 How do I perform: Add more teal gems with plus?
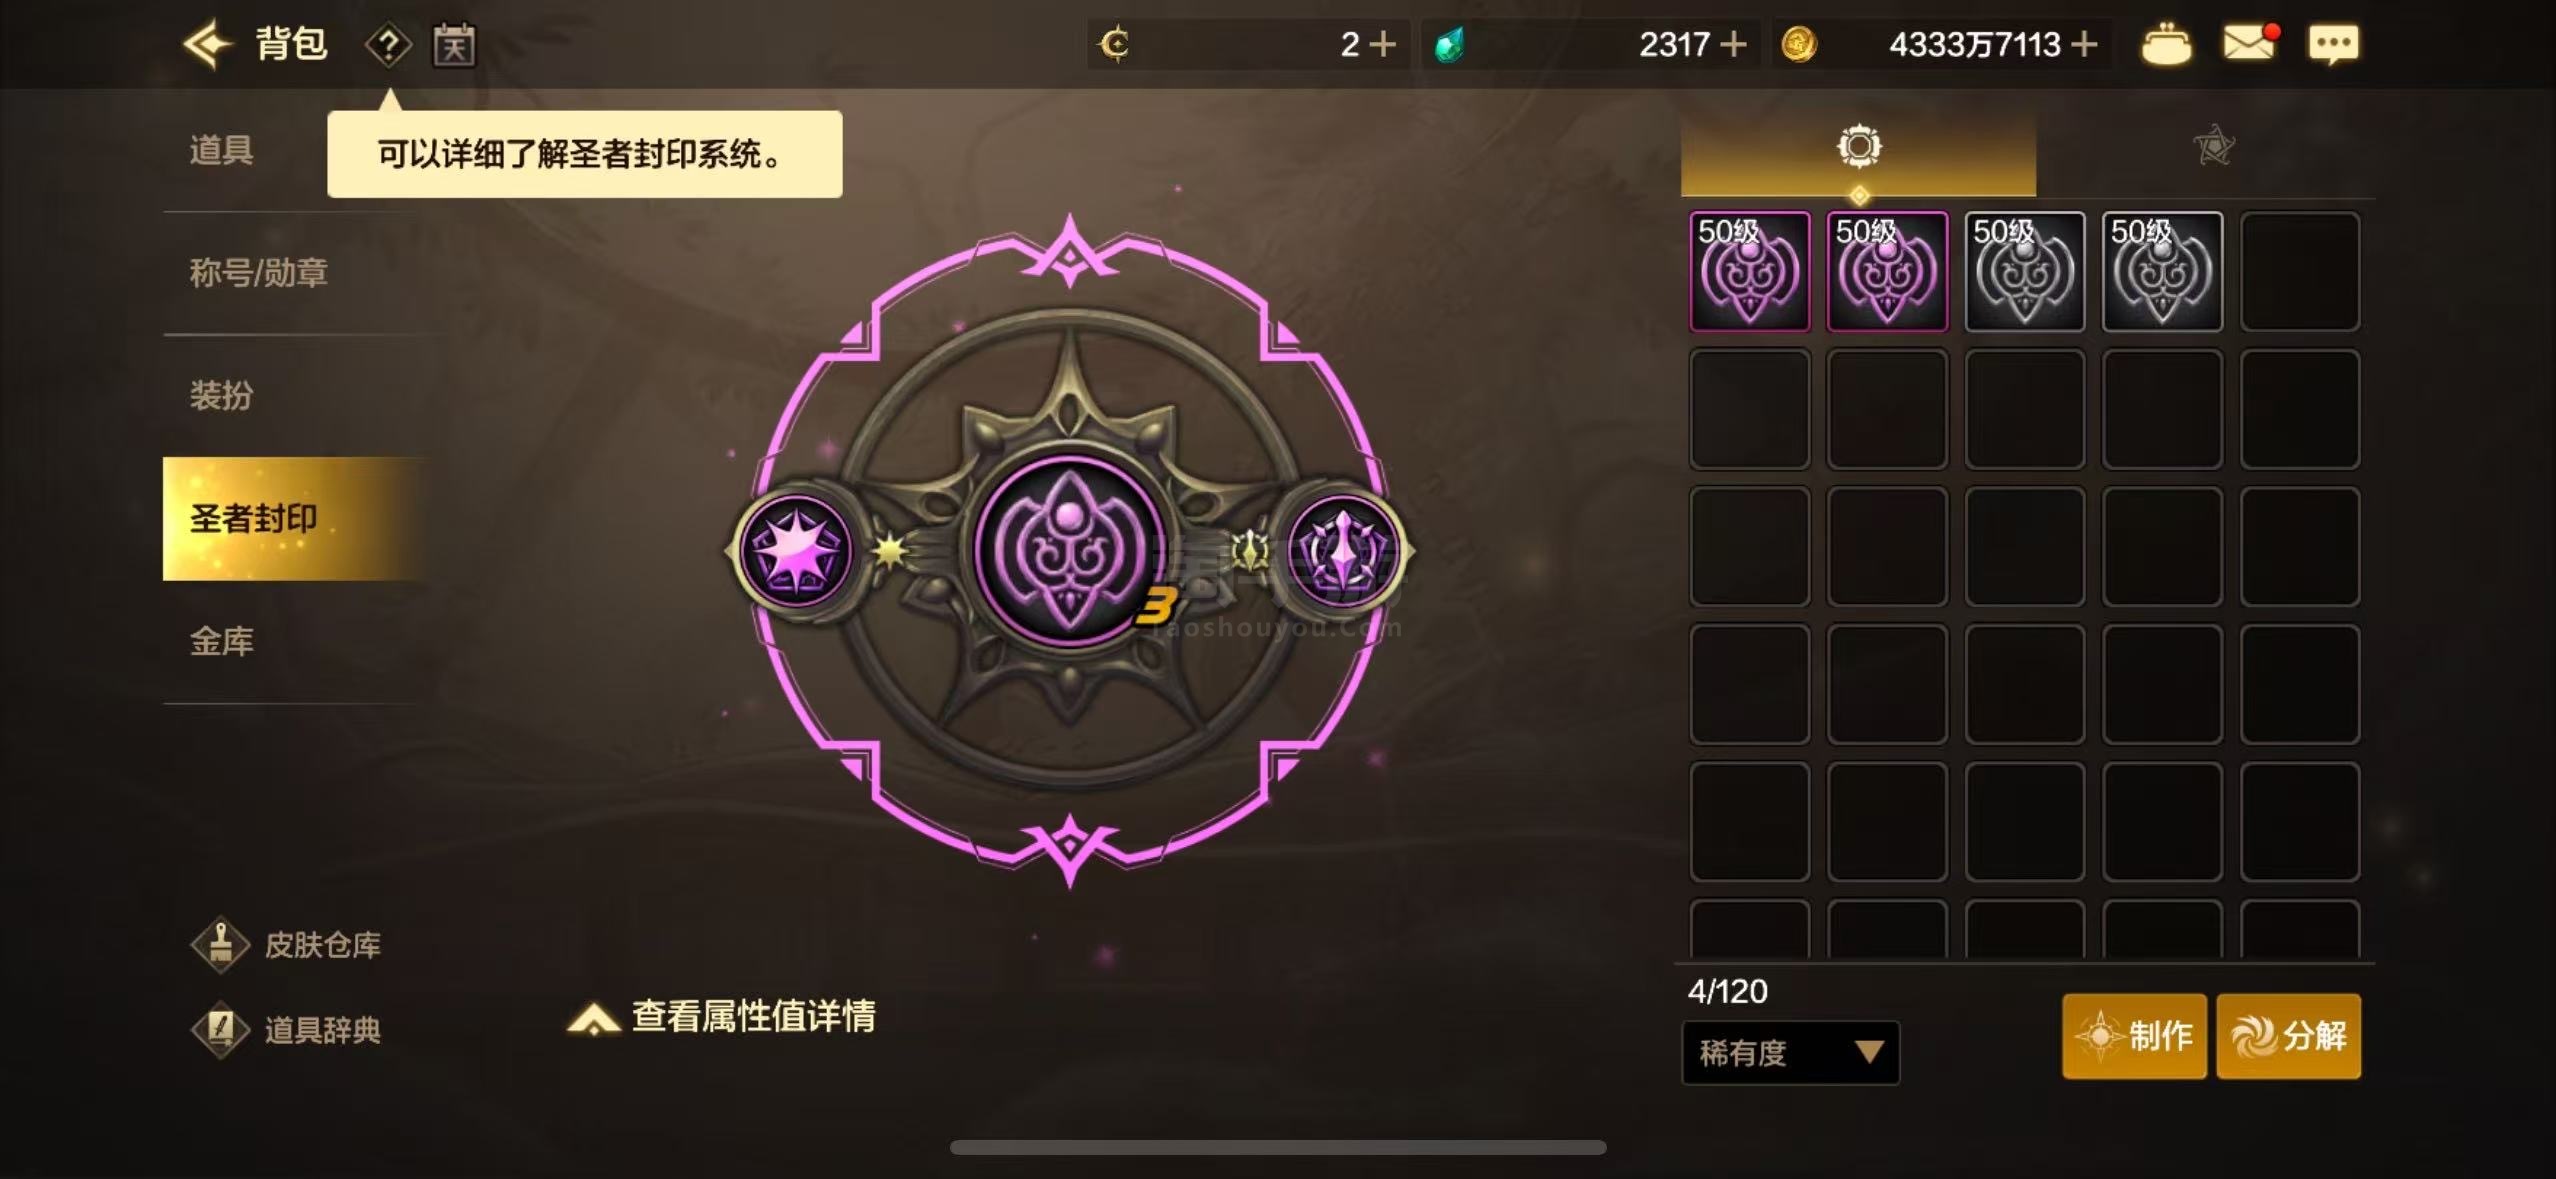[1733, 44]
